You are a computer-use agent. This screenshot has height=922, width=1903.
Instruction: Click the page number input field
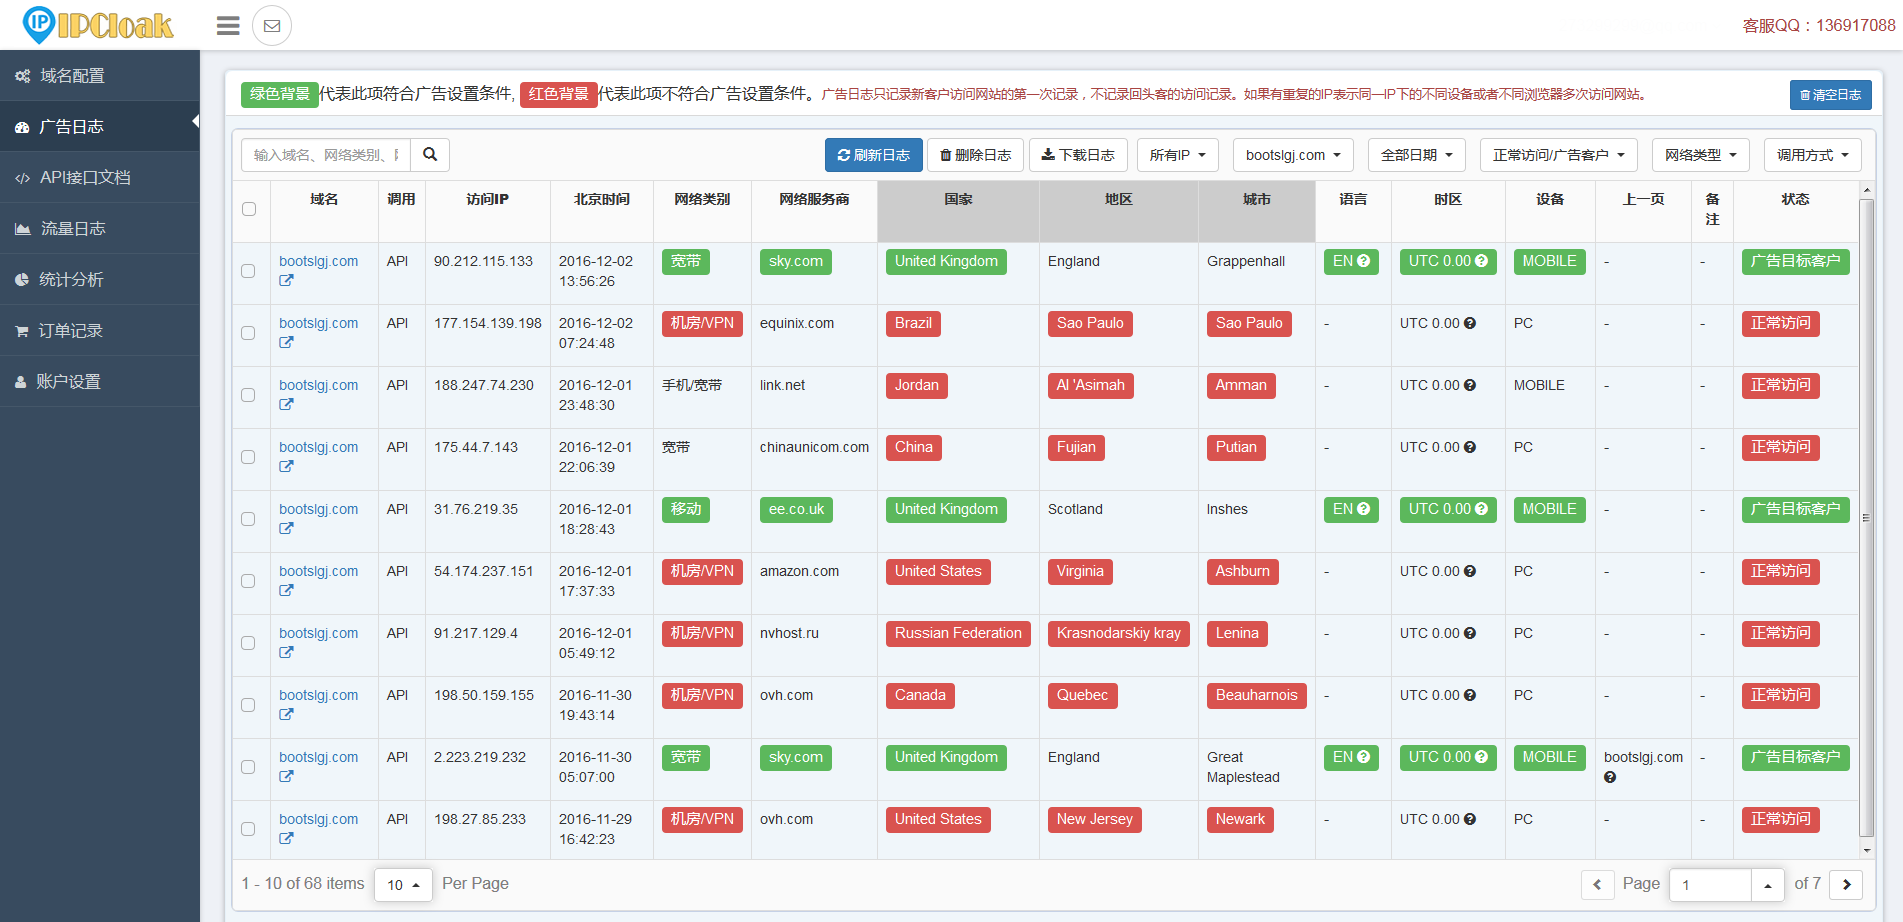point(1710,885)
